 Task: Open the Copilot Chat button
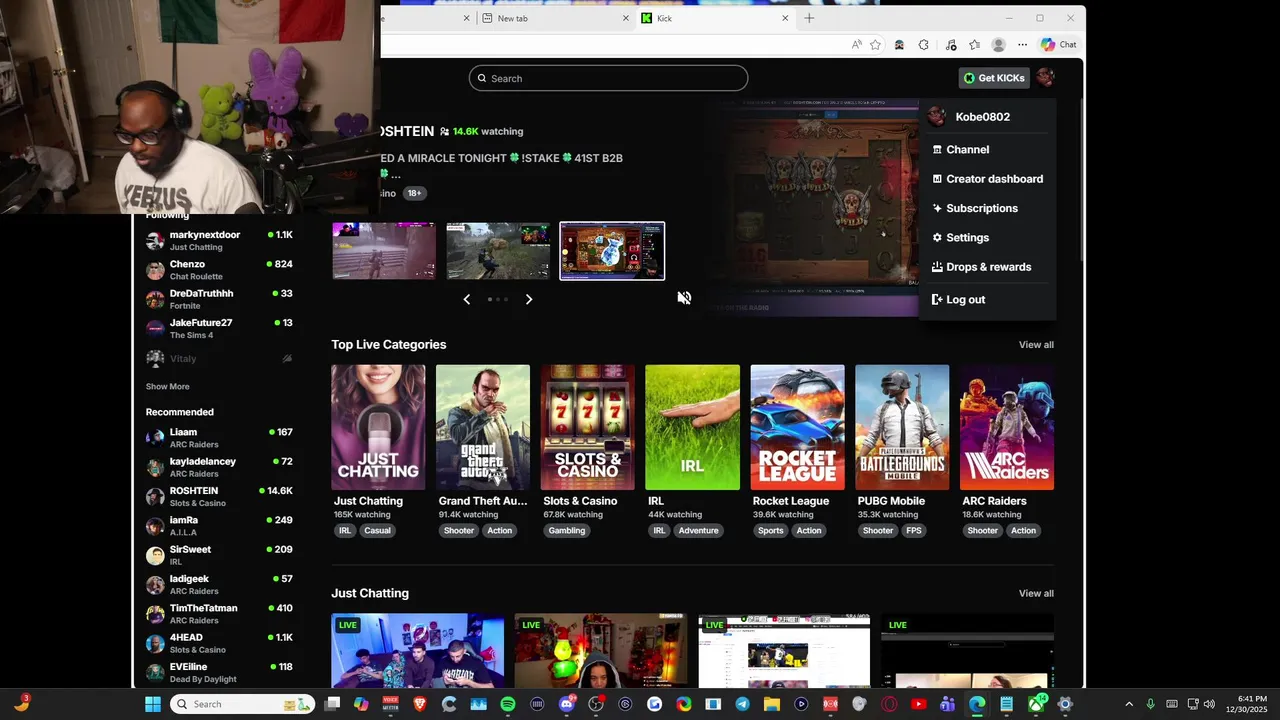pyautogui.click(x=1059, y=45)
